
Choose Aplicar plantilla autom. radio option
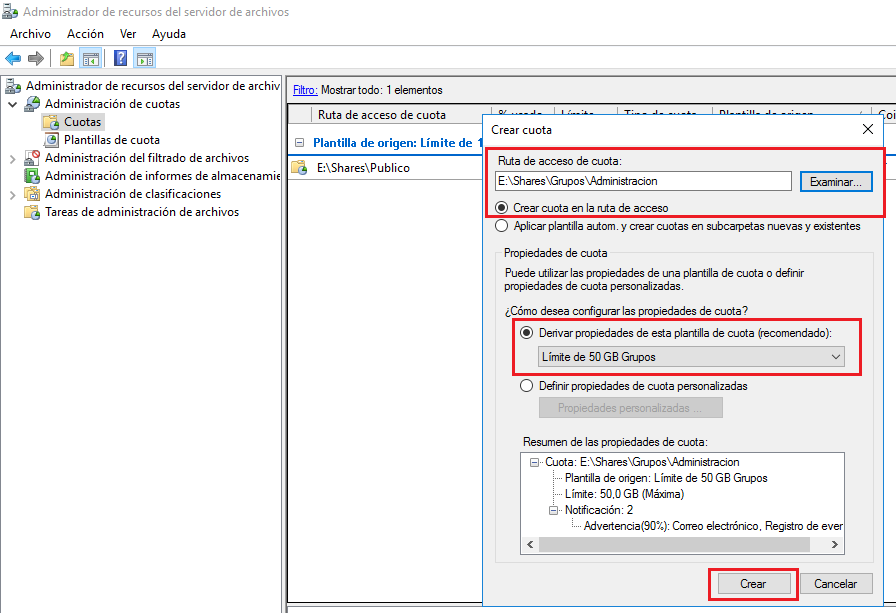click(502, 226)
